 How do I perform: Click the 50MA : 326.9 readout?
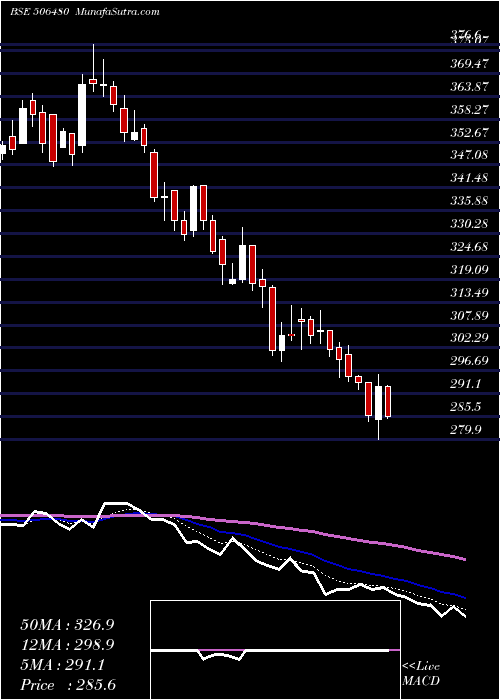67,625
